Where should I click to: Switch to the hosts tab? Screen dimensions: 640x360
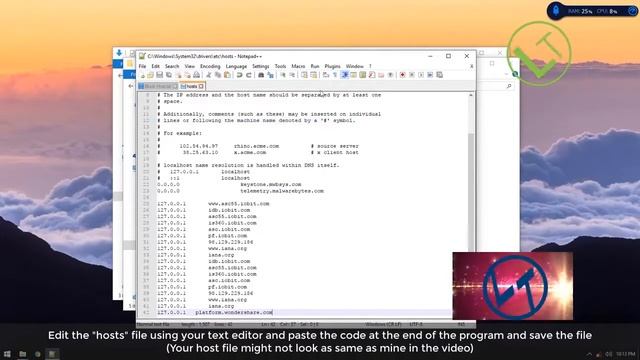pyautogui.click(x=191, y=86)
